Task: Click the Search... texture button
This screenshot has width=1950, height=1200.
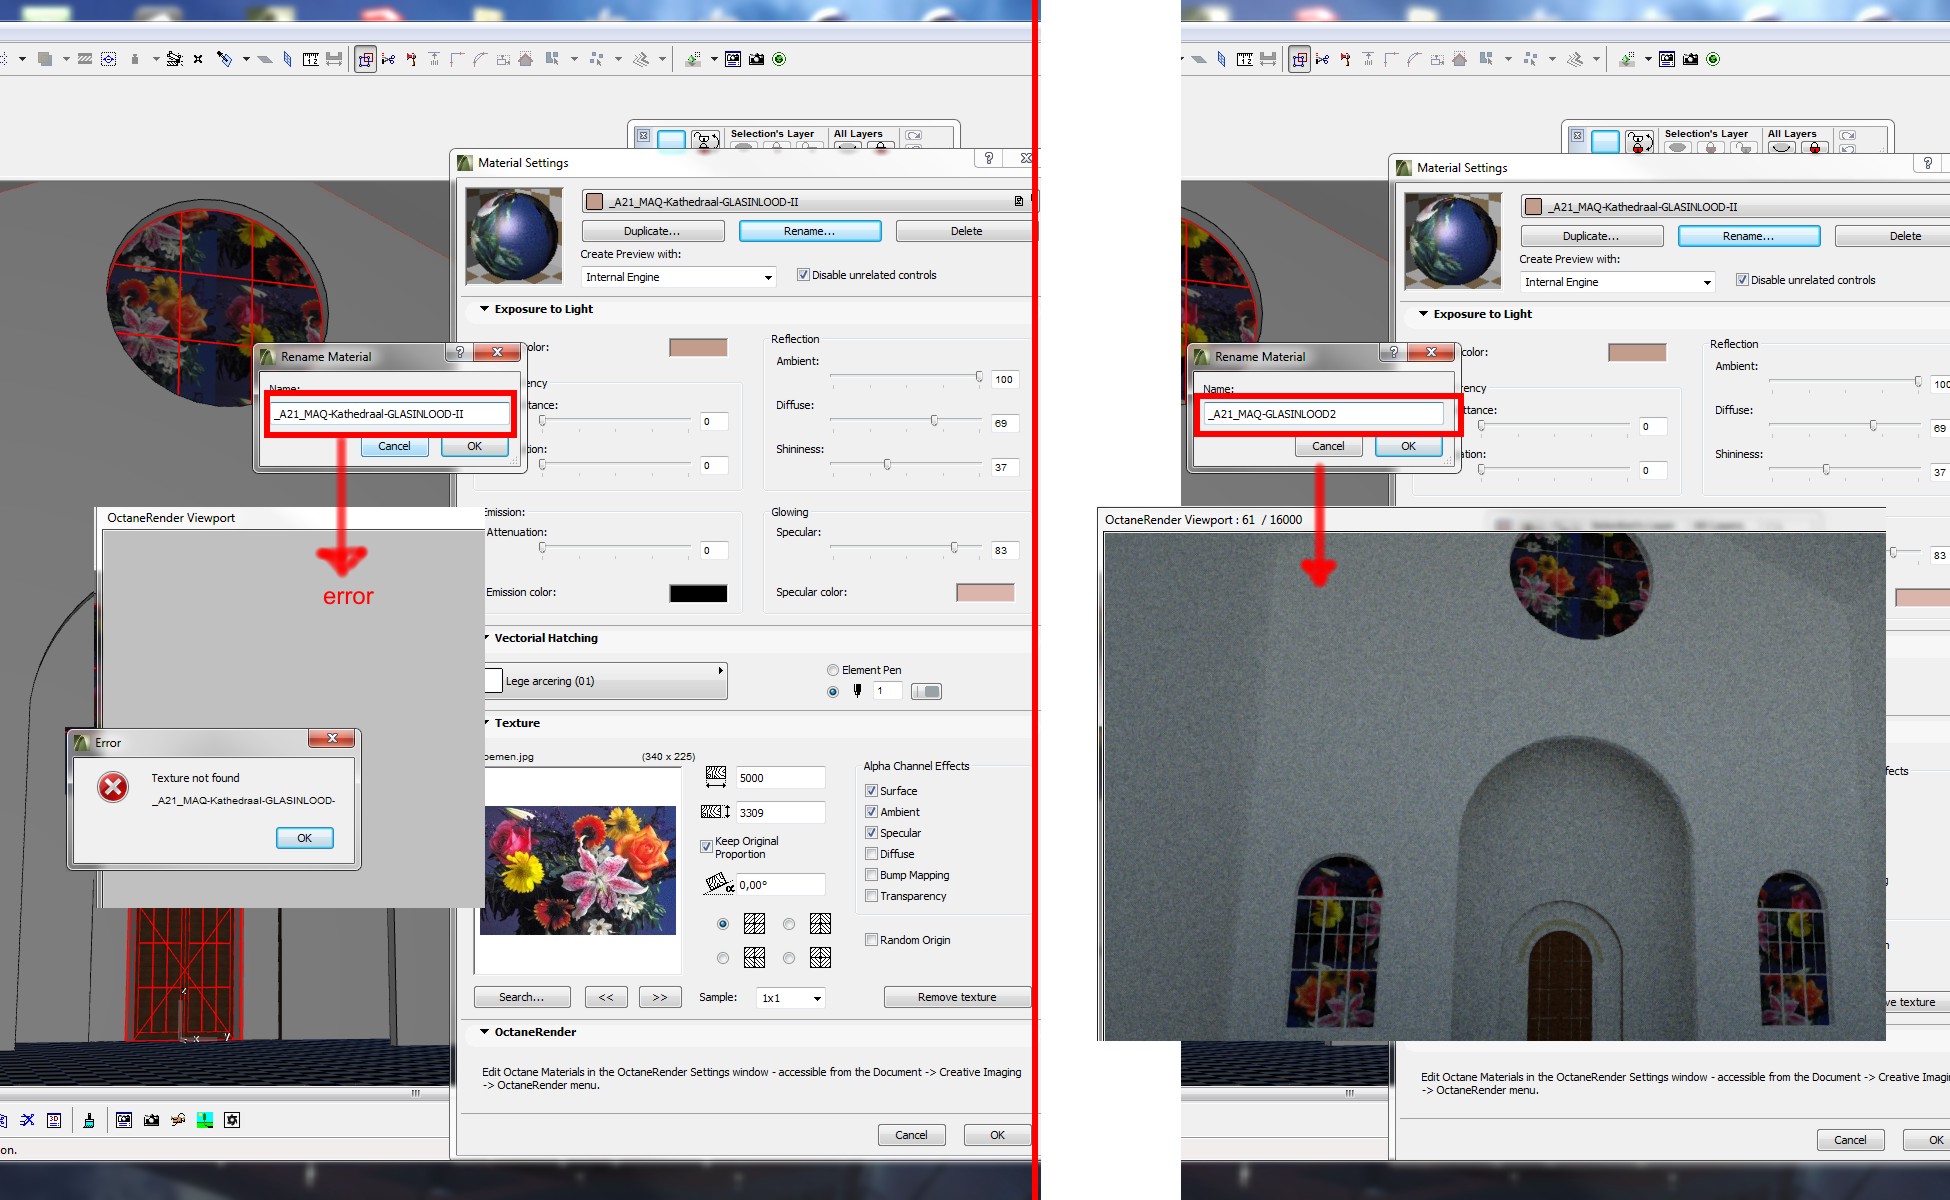Action: [x=522, y=997]
